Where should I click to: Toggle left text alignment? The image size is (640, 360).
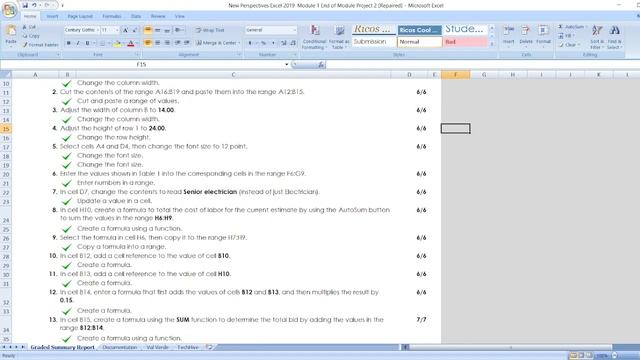tap(148, 43)
